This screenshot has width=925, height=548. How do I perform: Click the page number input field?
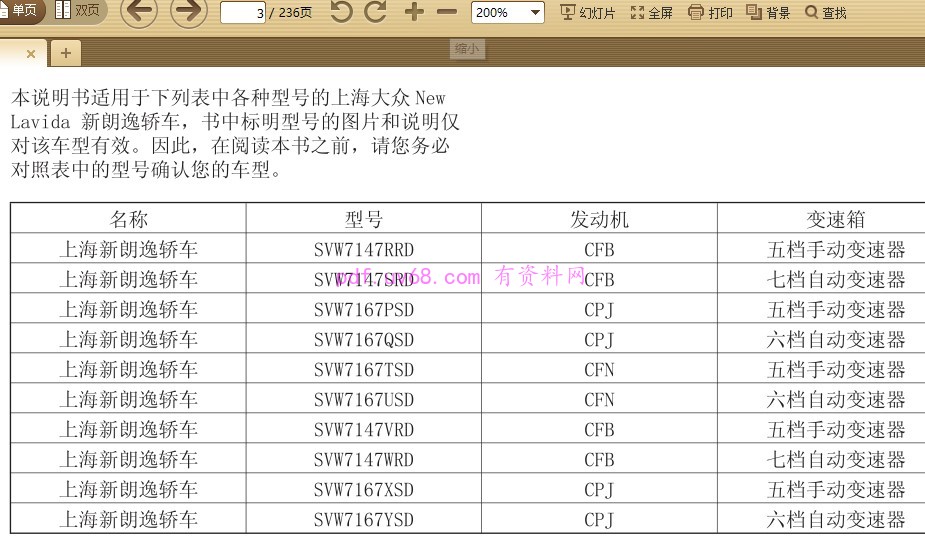[242, 13]
